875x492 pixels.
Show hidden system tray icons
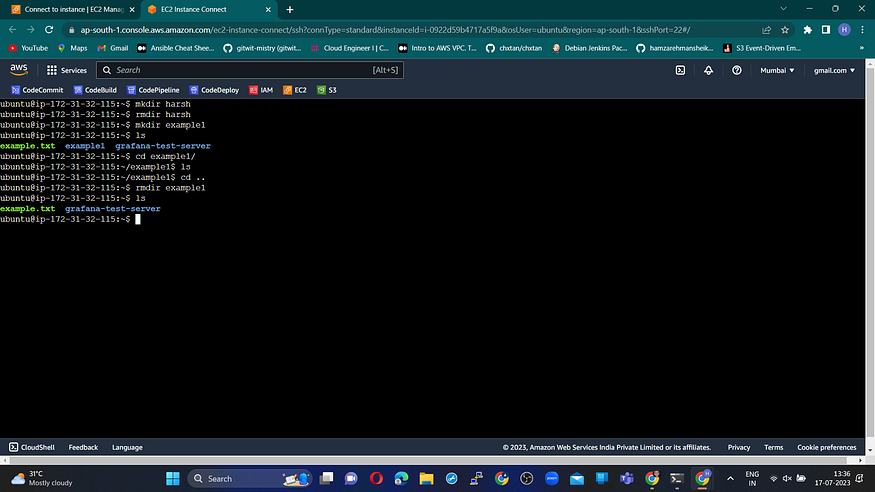[x=730, y=479]
